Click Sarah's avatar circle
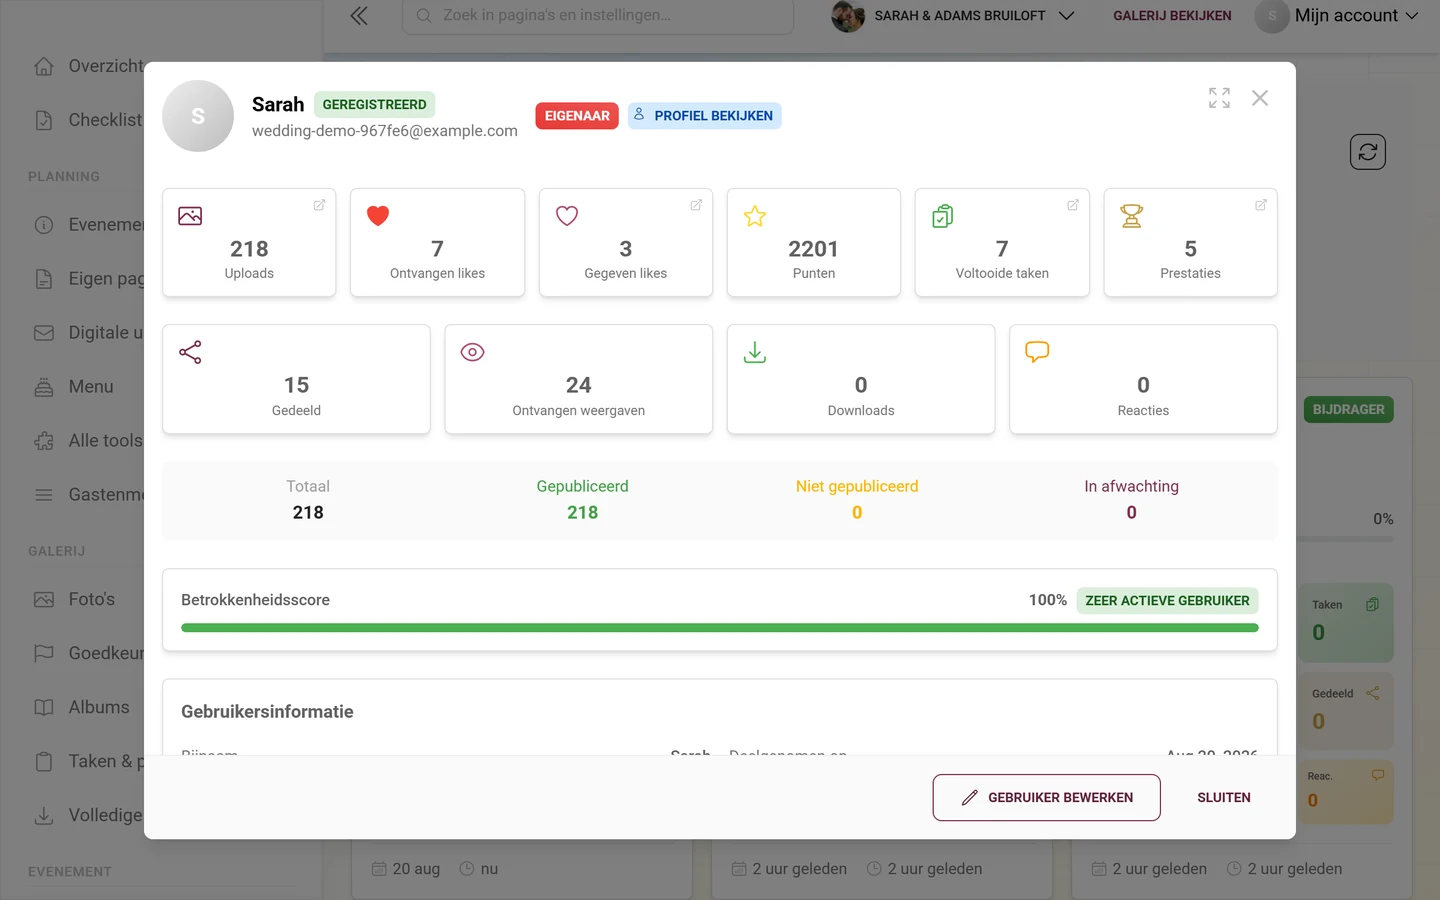Image resolution: width=1440 pixels, height=900 pixels. (x=198, y=116)
